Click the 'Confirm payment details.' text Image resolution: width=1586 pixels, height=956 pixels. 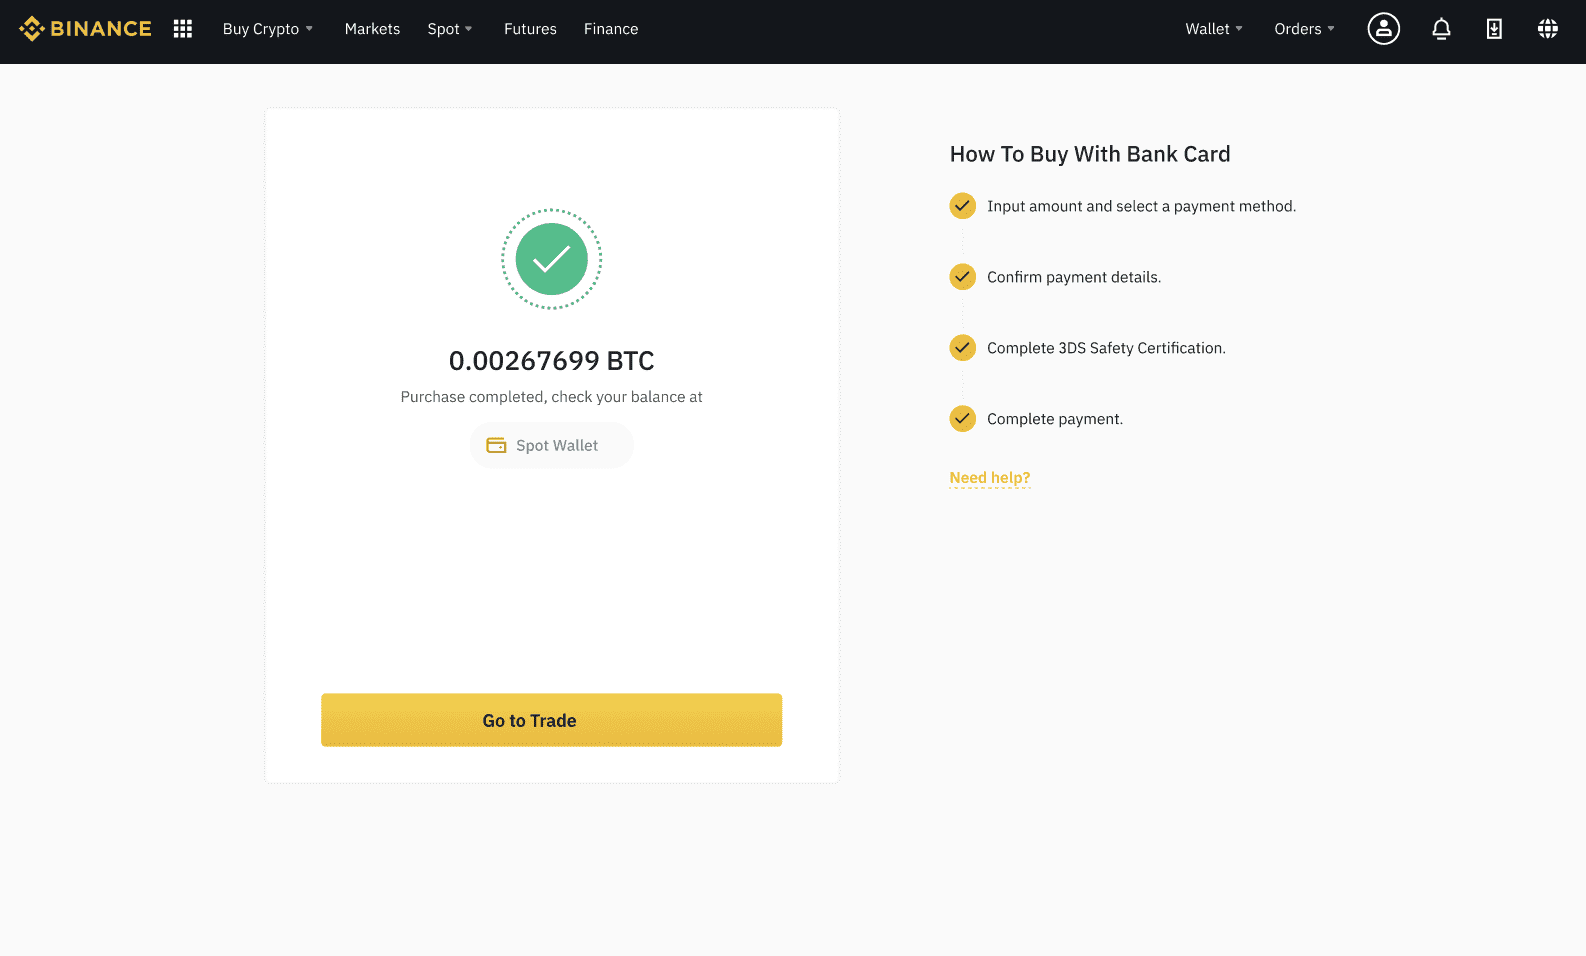(1074, 277)
